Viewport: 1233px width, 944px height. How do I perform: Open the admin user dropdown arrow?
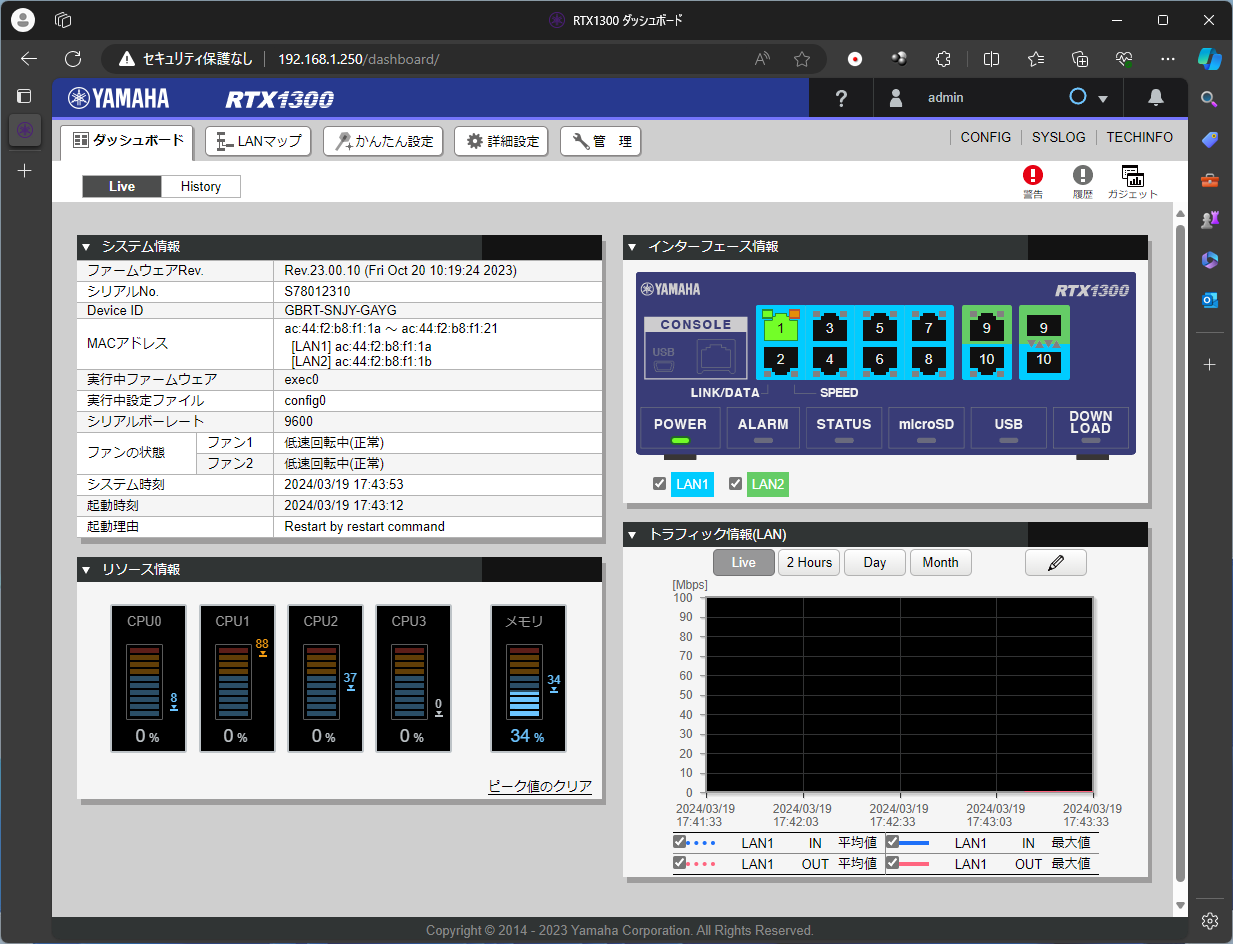(x=1103, y=99)
